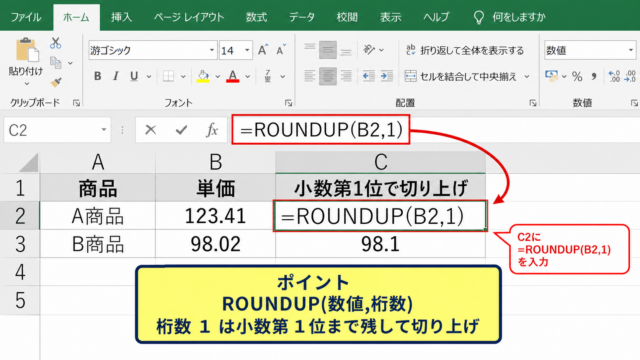Open the fill color dropdown arrow
Screen dimensions: 640x360
(218, 76)
